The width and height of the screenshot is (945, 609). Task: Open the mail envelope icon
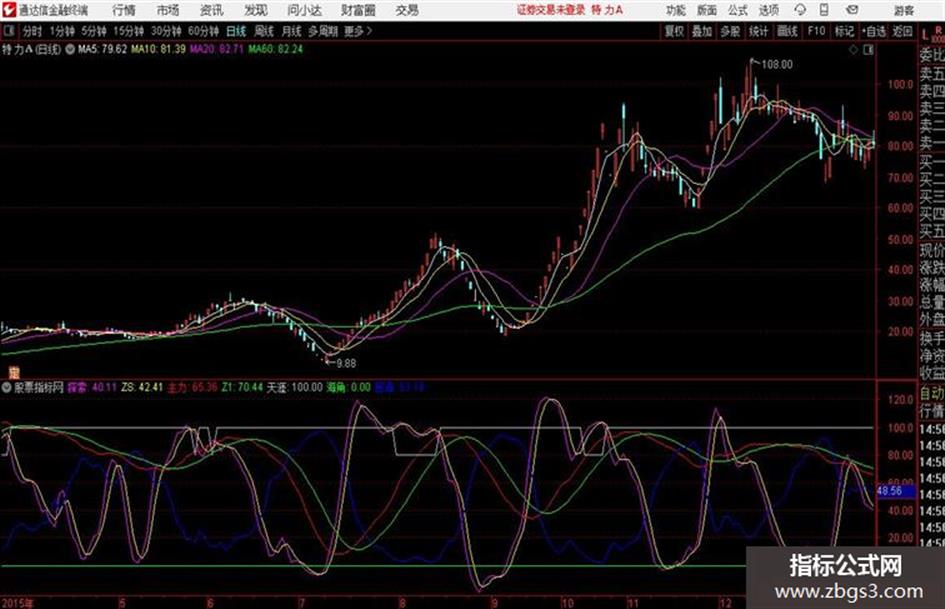point(852,10)
